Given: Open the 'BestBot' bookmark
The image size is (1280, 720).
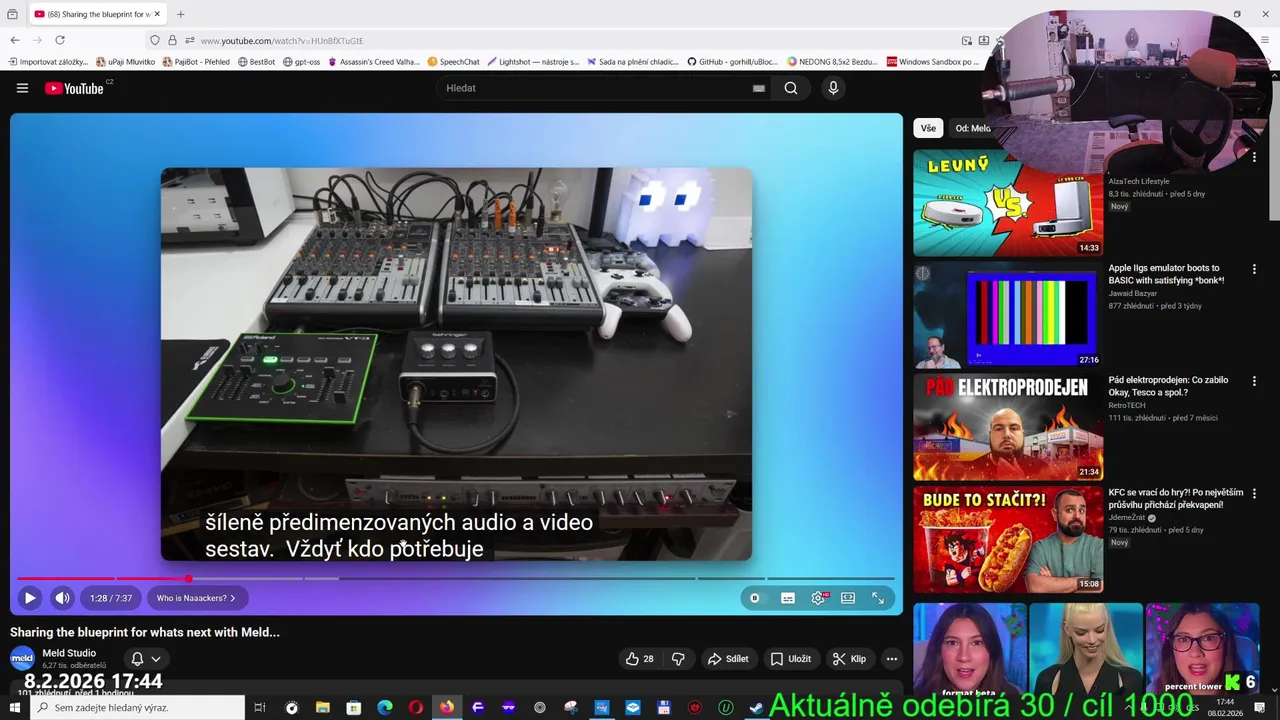Looking at the screenshot, I should click(x=256, y=62).
